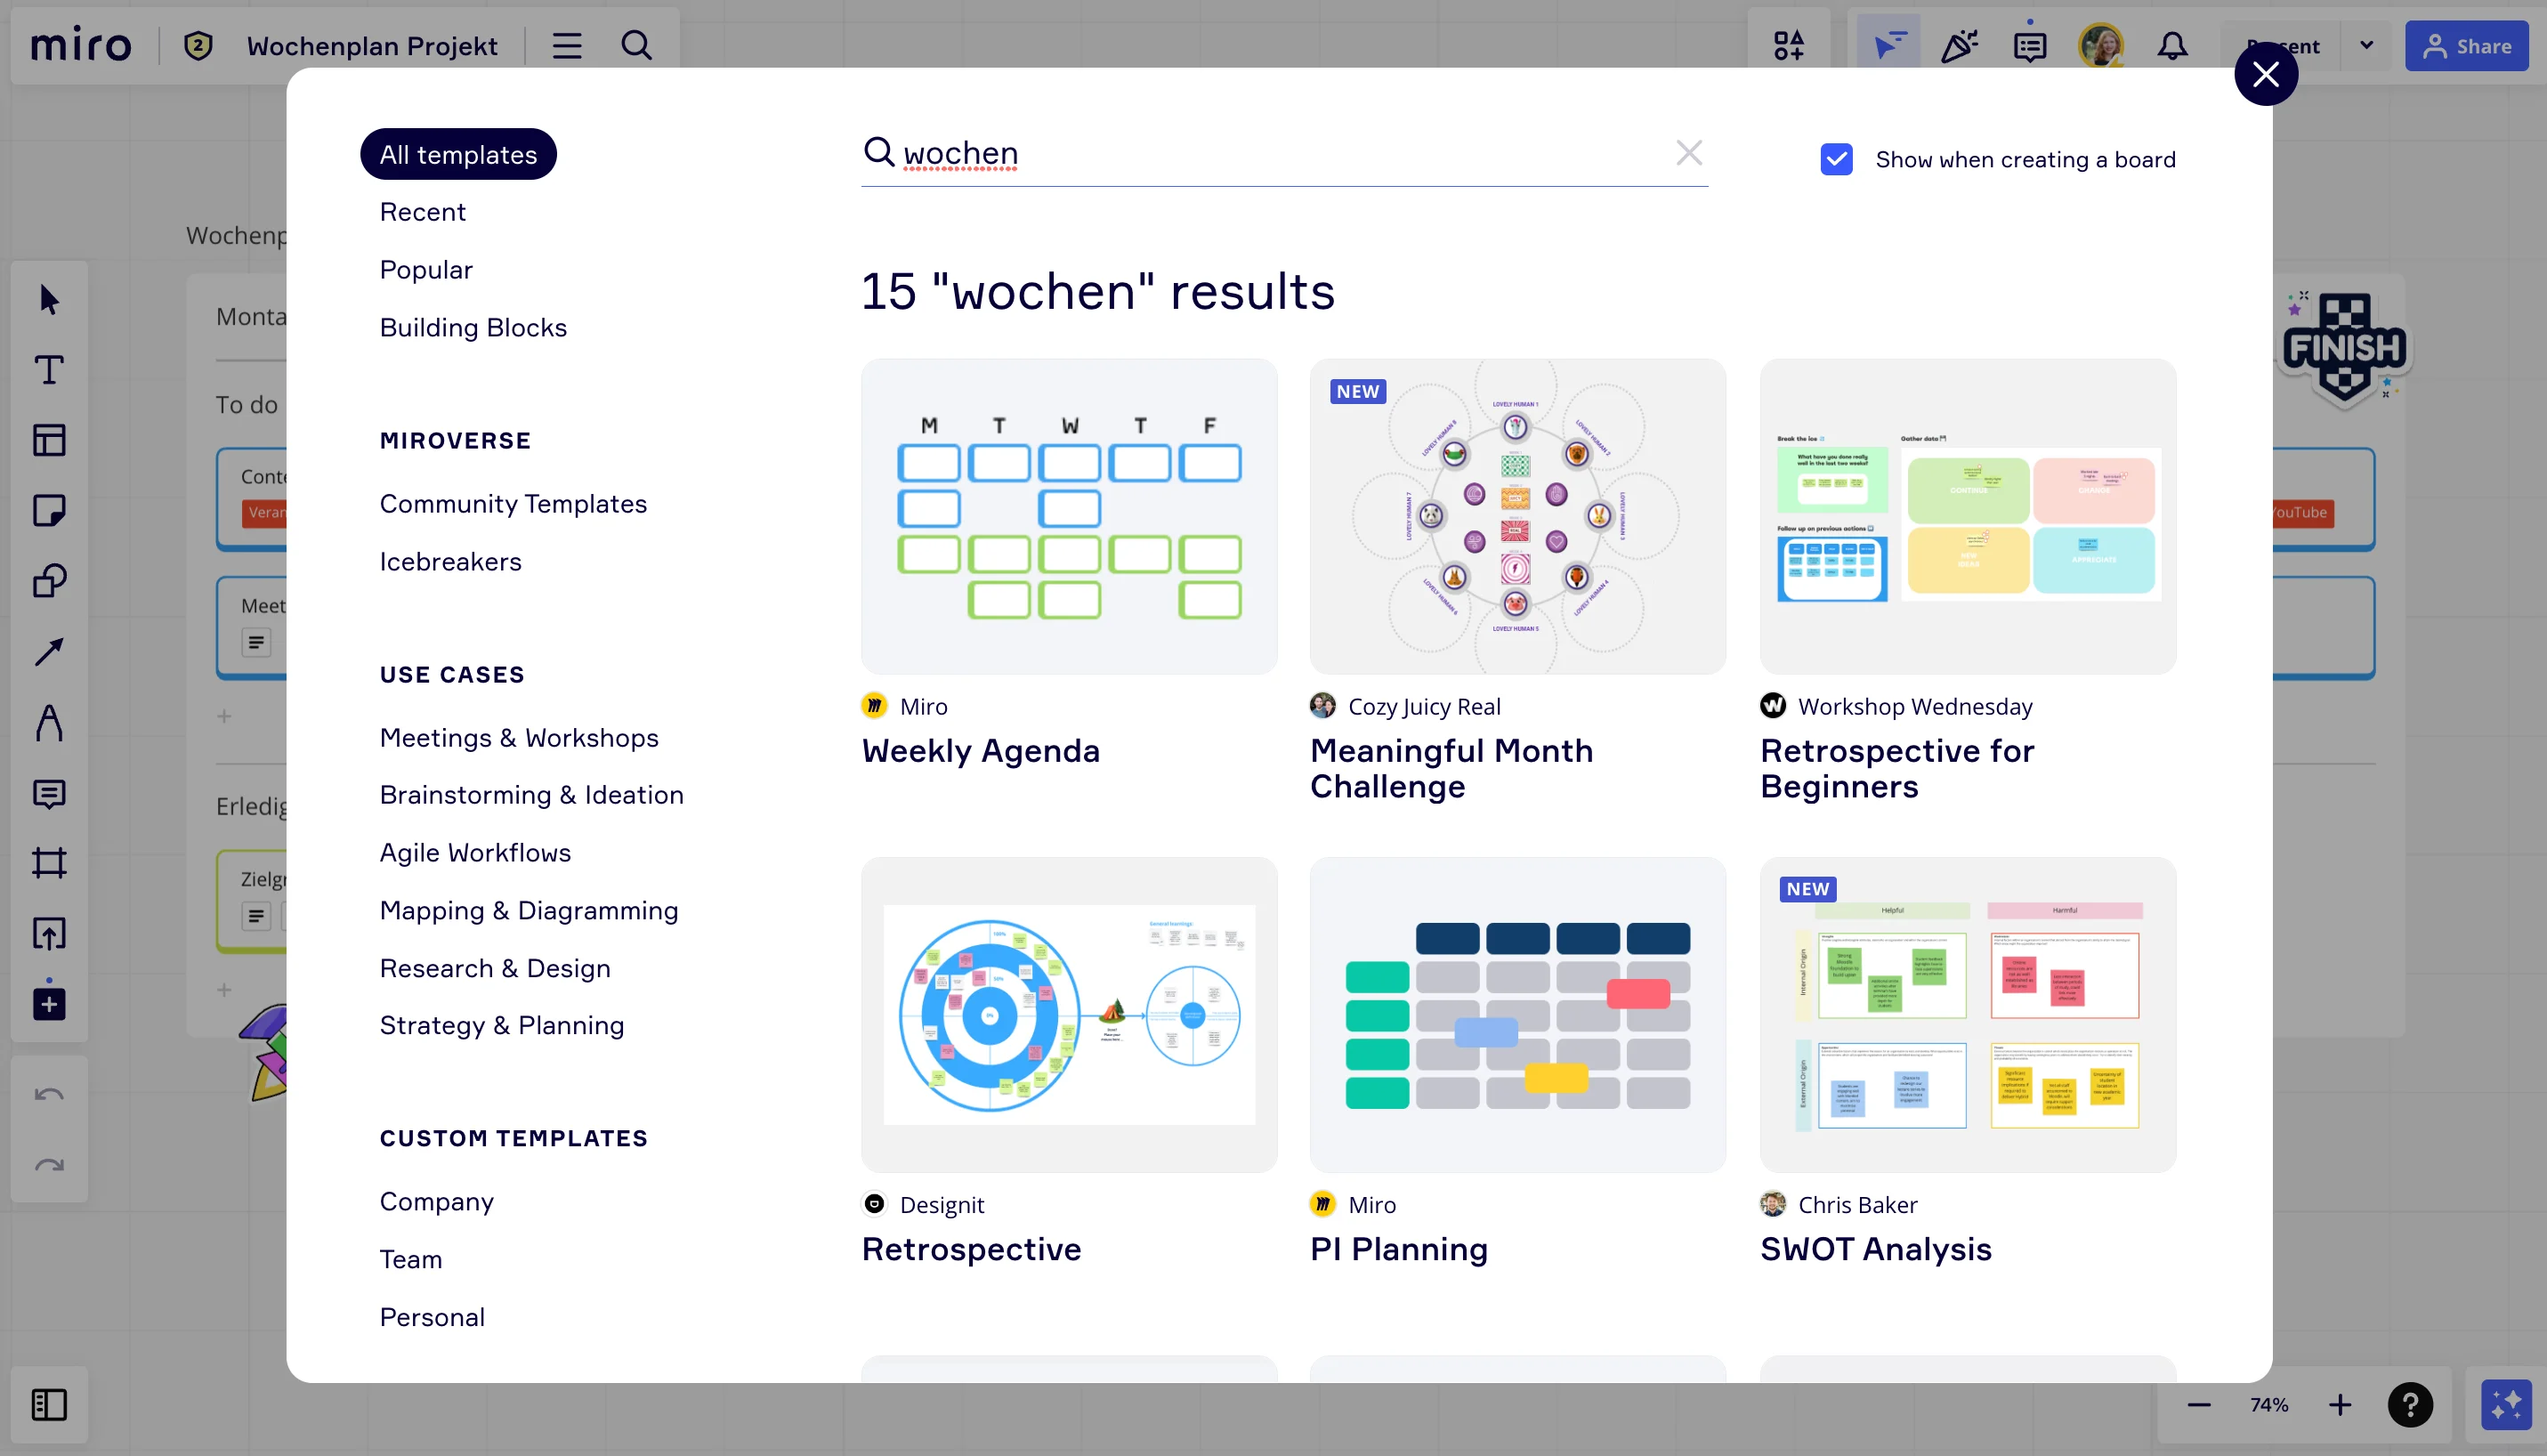The image size is (2547, 1456).
Task: Open the board search magnifier icon
Action: click(x=636, y=46)
